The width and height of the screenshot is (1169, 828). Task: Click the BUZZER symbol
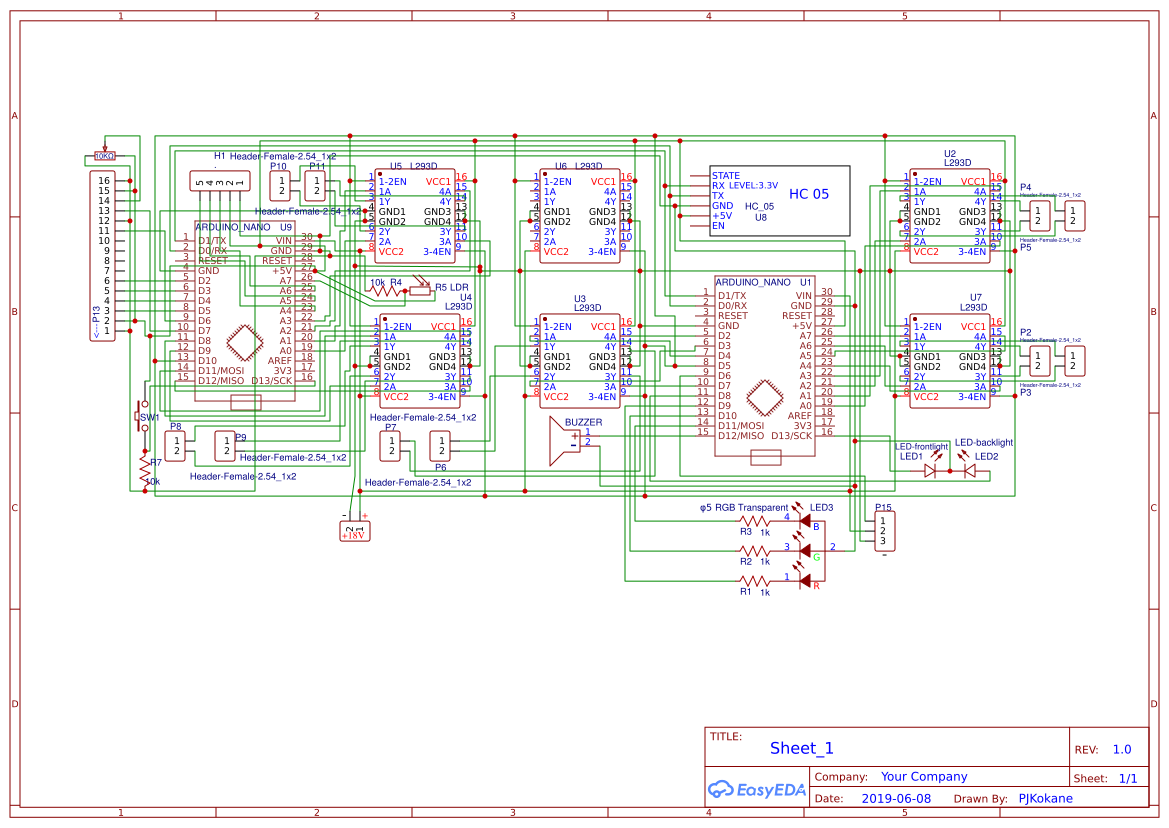[565, 440]
